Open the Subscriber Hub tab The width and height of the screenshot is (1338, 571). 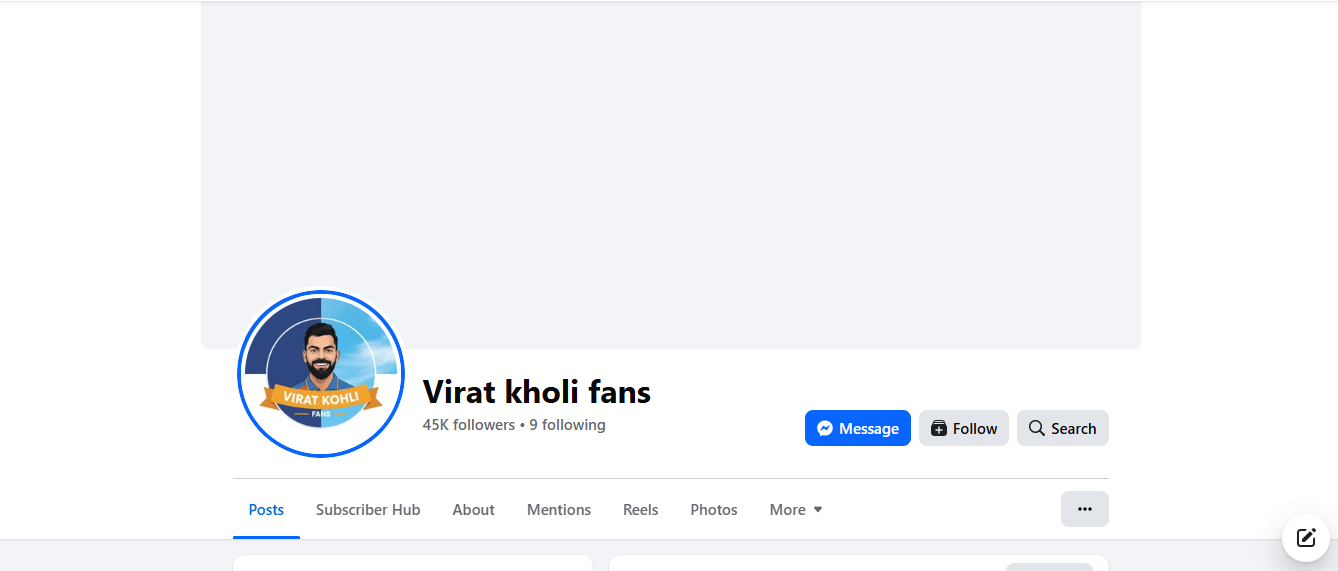(x=368, y=510)
